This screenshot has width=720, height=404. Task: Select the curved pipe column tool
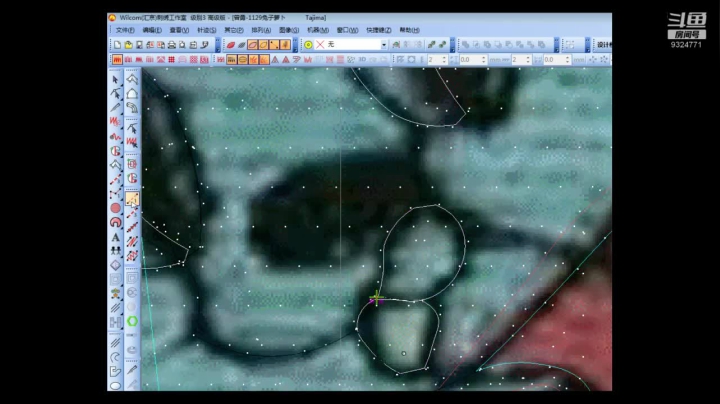click(132, 108)
